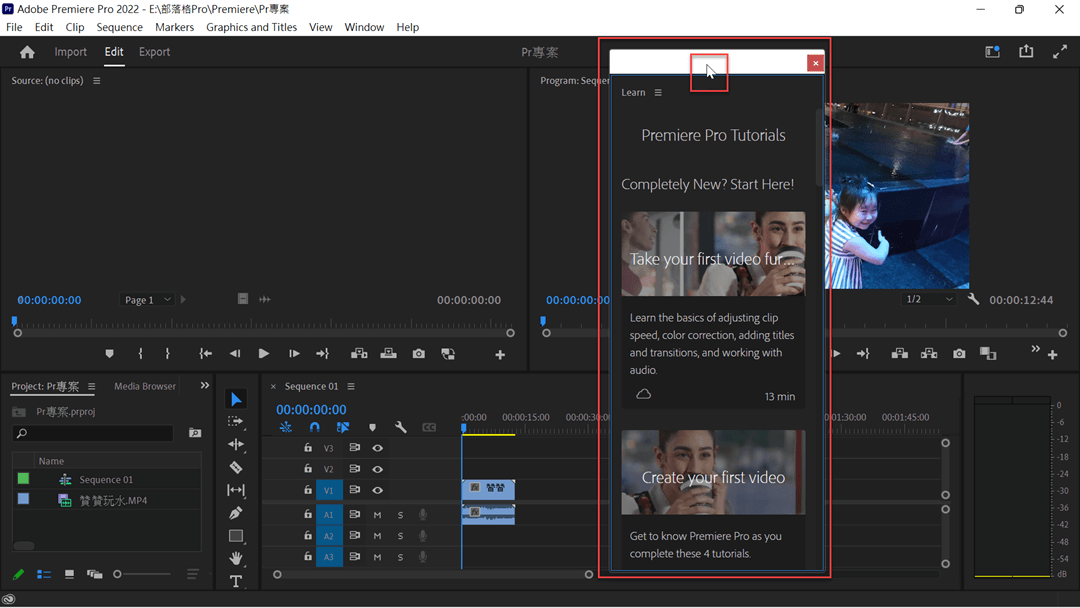Viewport: 1080px width, 608px height.
Task: Add marker in Source monitor
Action: click(110, 354)
